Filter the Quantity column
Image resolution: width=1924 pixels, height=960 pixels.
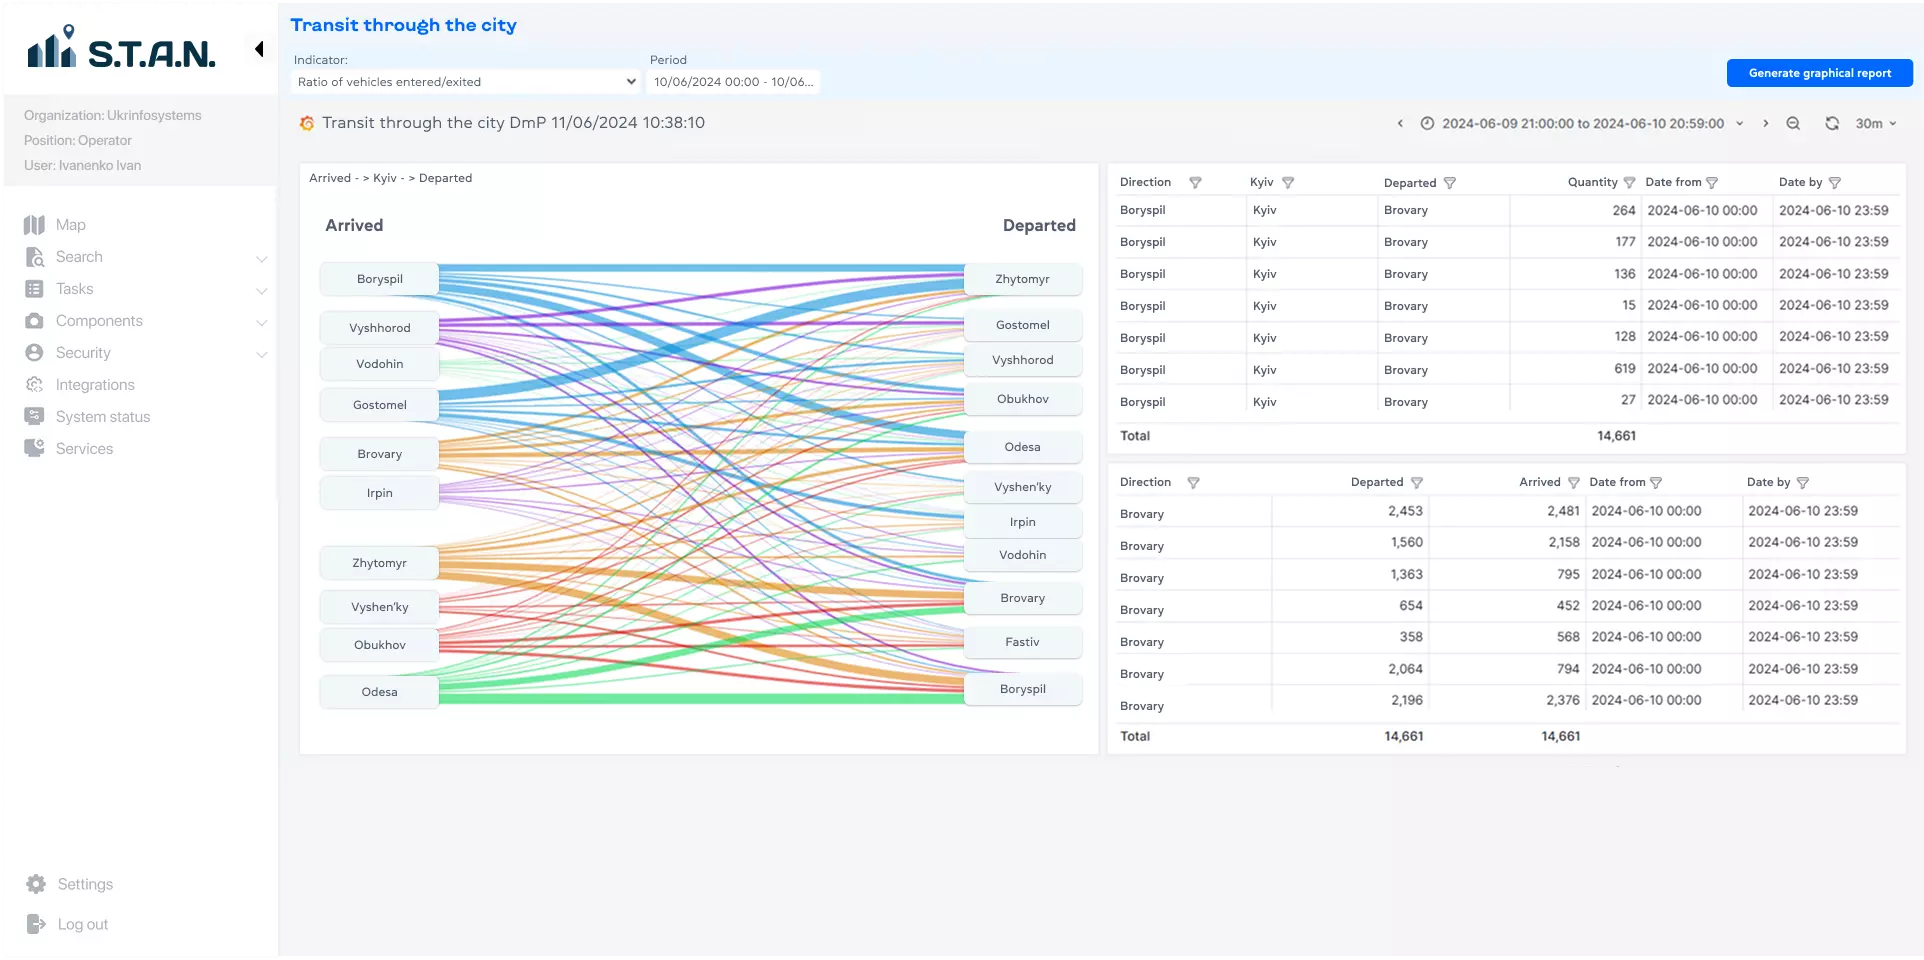pos(1629,183)
